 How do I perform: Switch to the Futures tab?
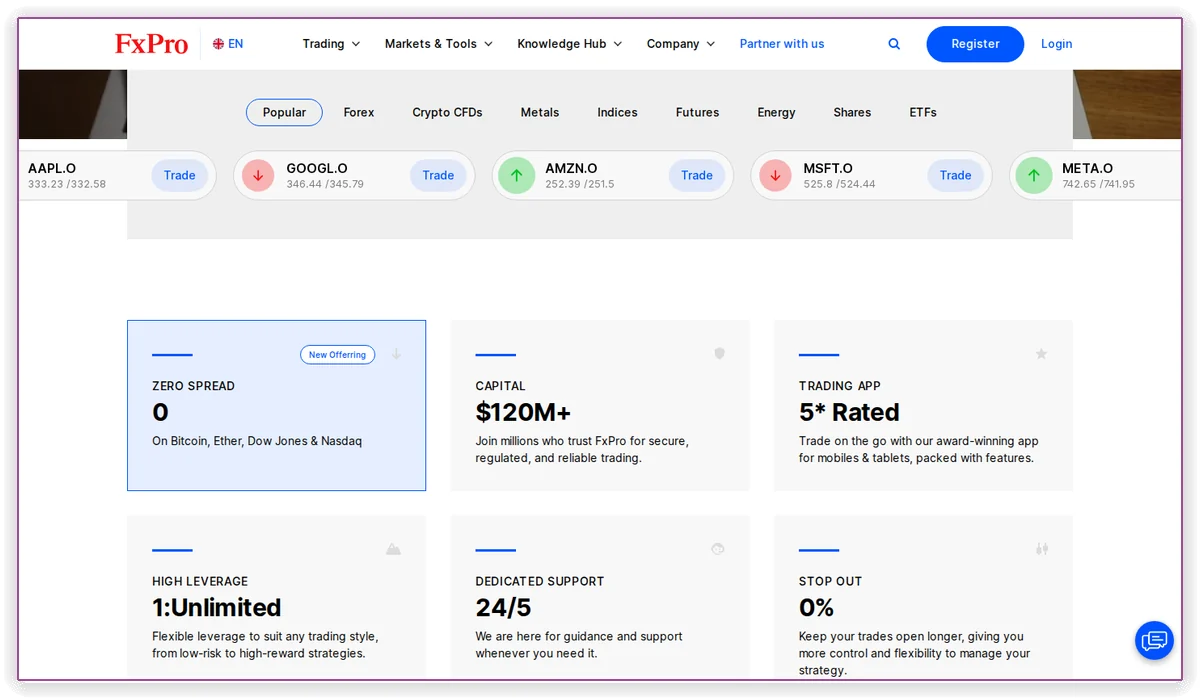[x=697, y=113]
